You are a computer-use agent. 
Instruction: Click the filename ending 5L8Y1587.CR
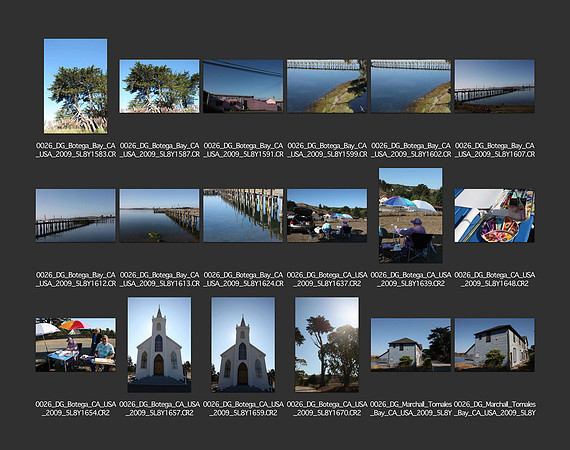coord(160,150)
